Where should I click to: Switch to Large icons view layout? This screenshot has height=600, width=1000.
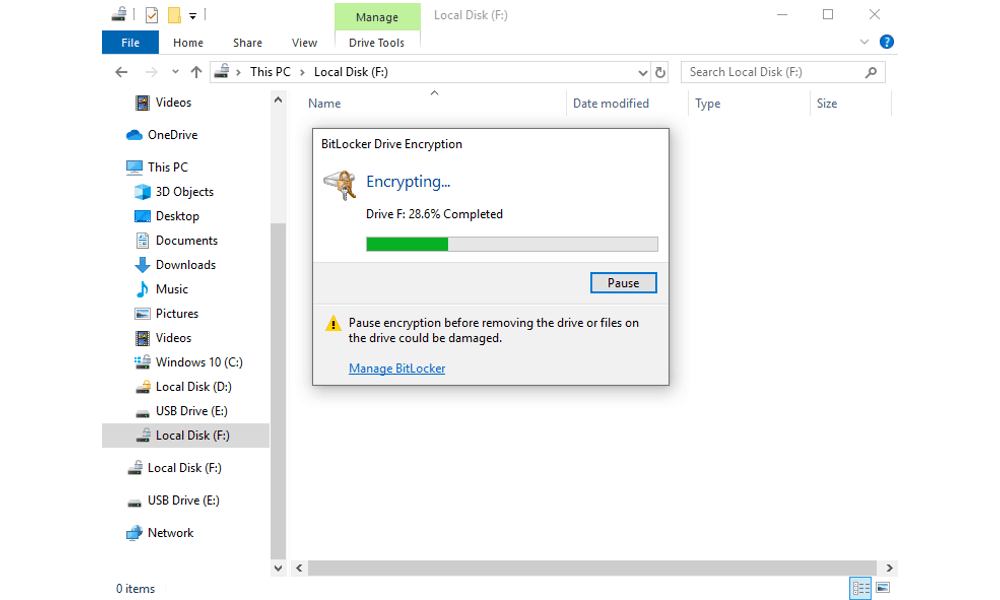[x=883, y=588]
